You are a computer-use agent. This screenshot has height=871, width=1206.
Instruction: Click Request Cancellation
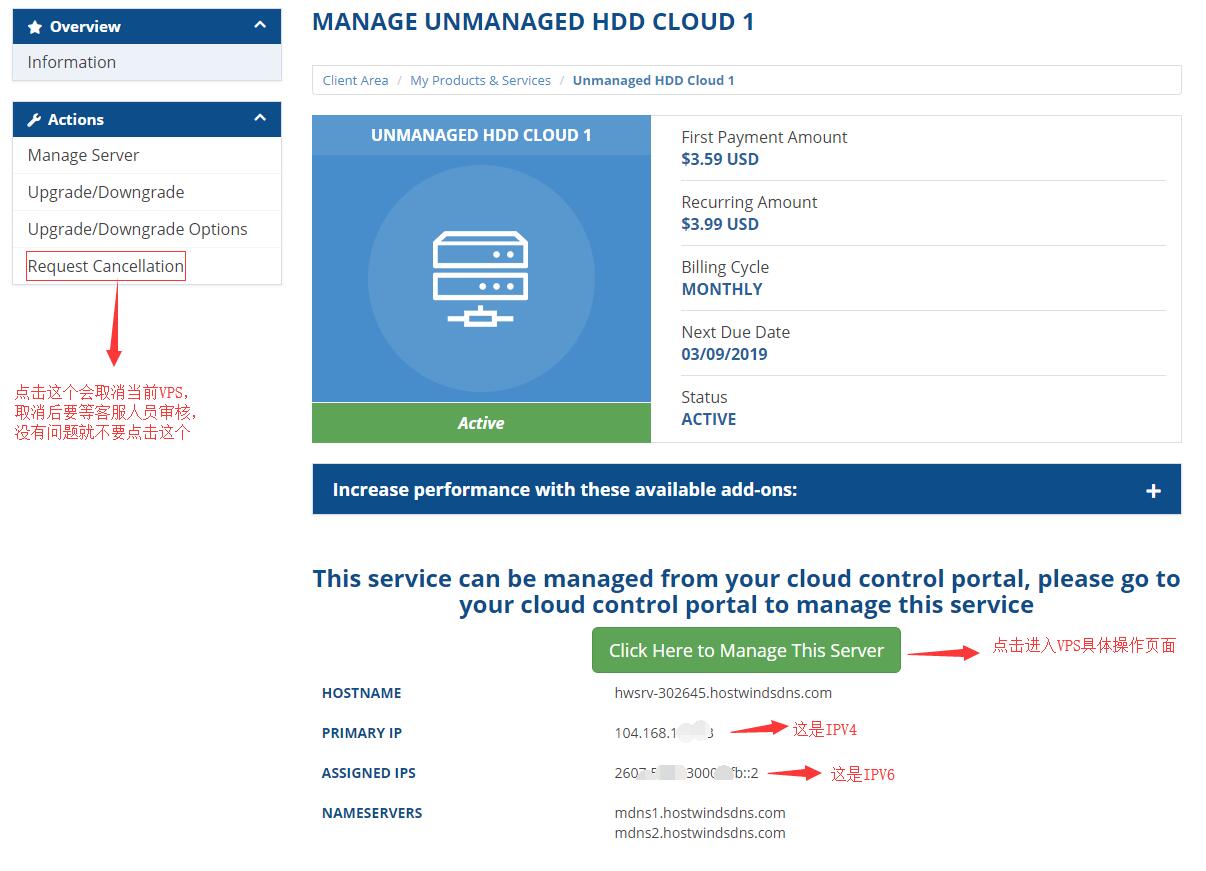[104, 265]
